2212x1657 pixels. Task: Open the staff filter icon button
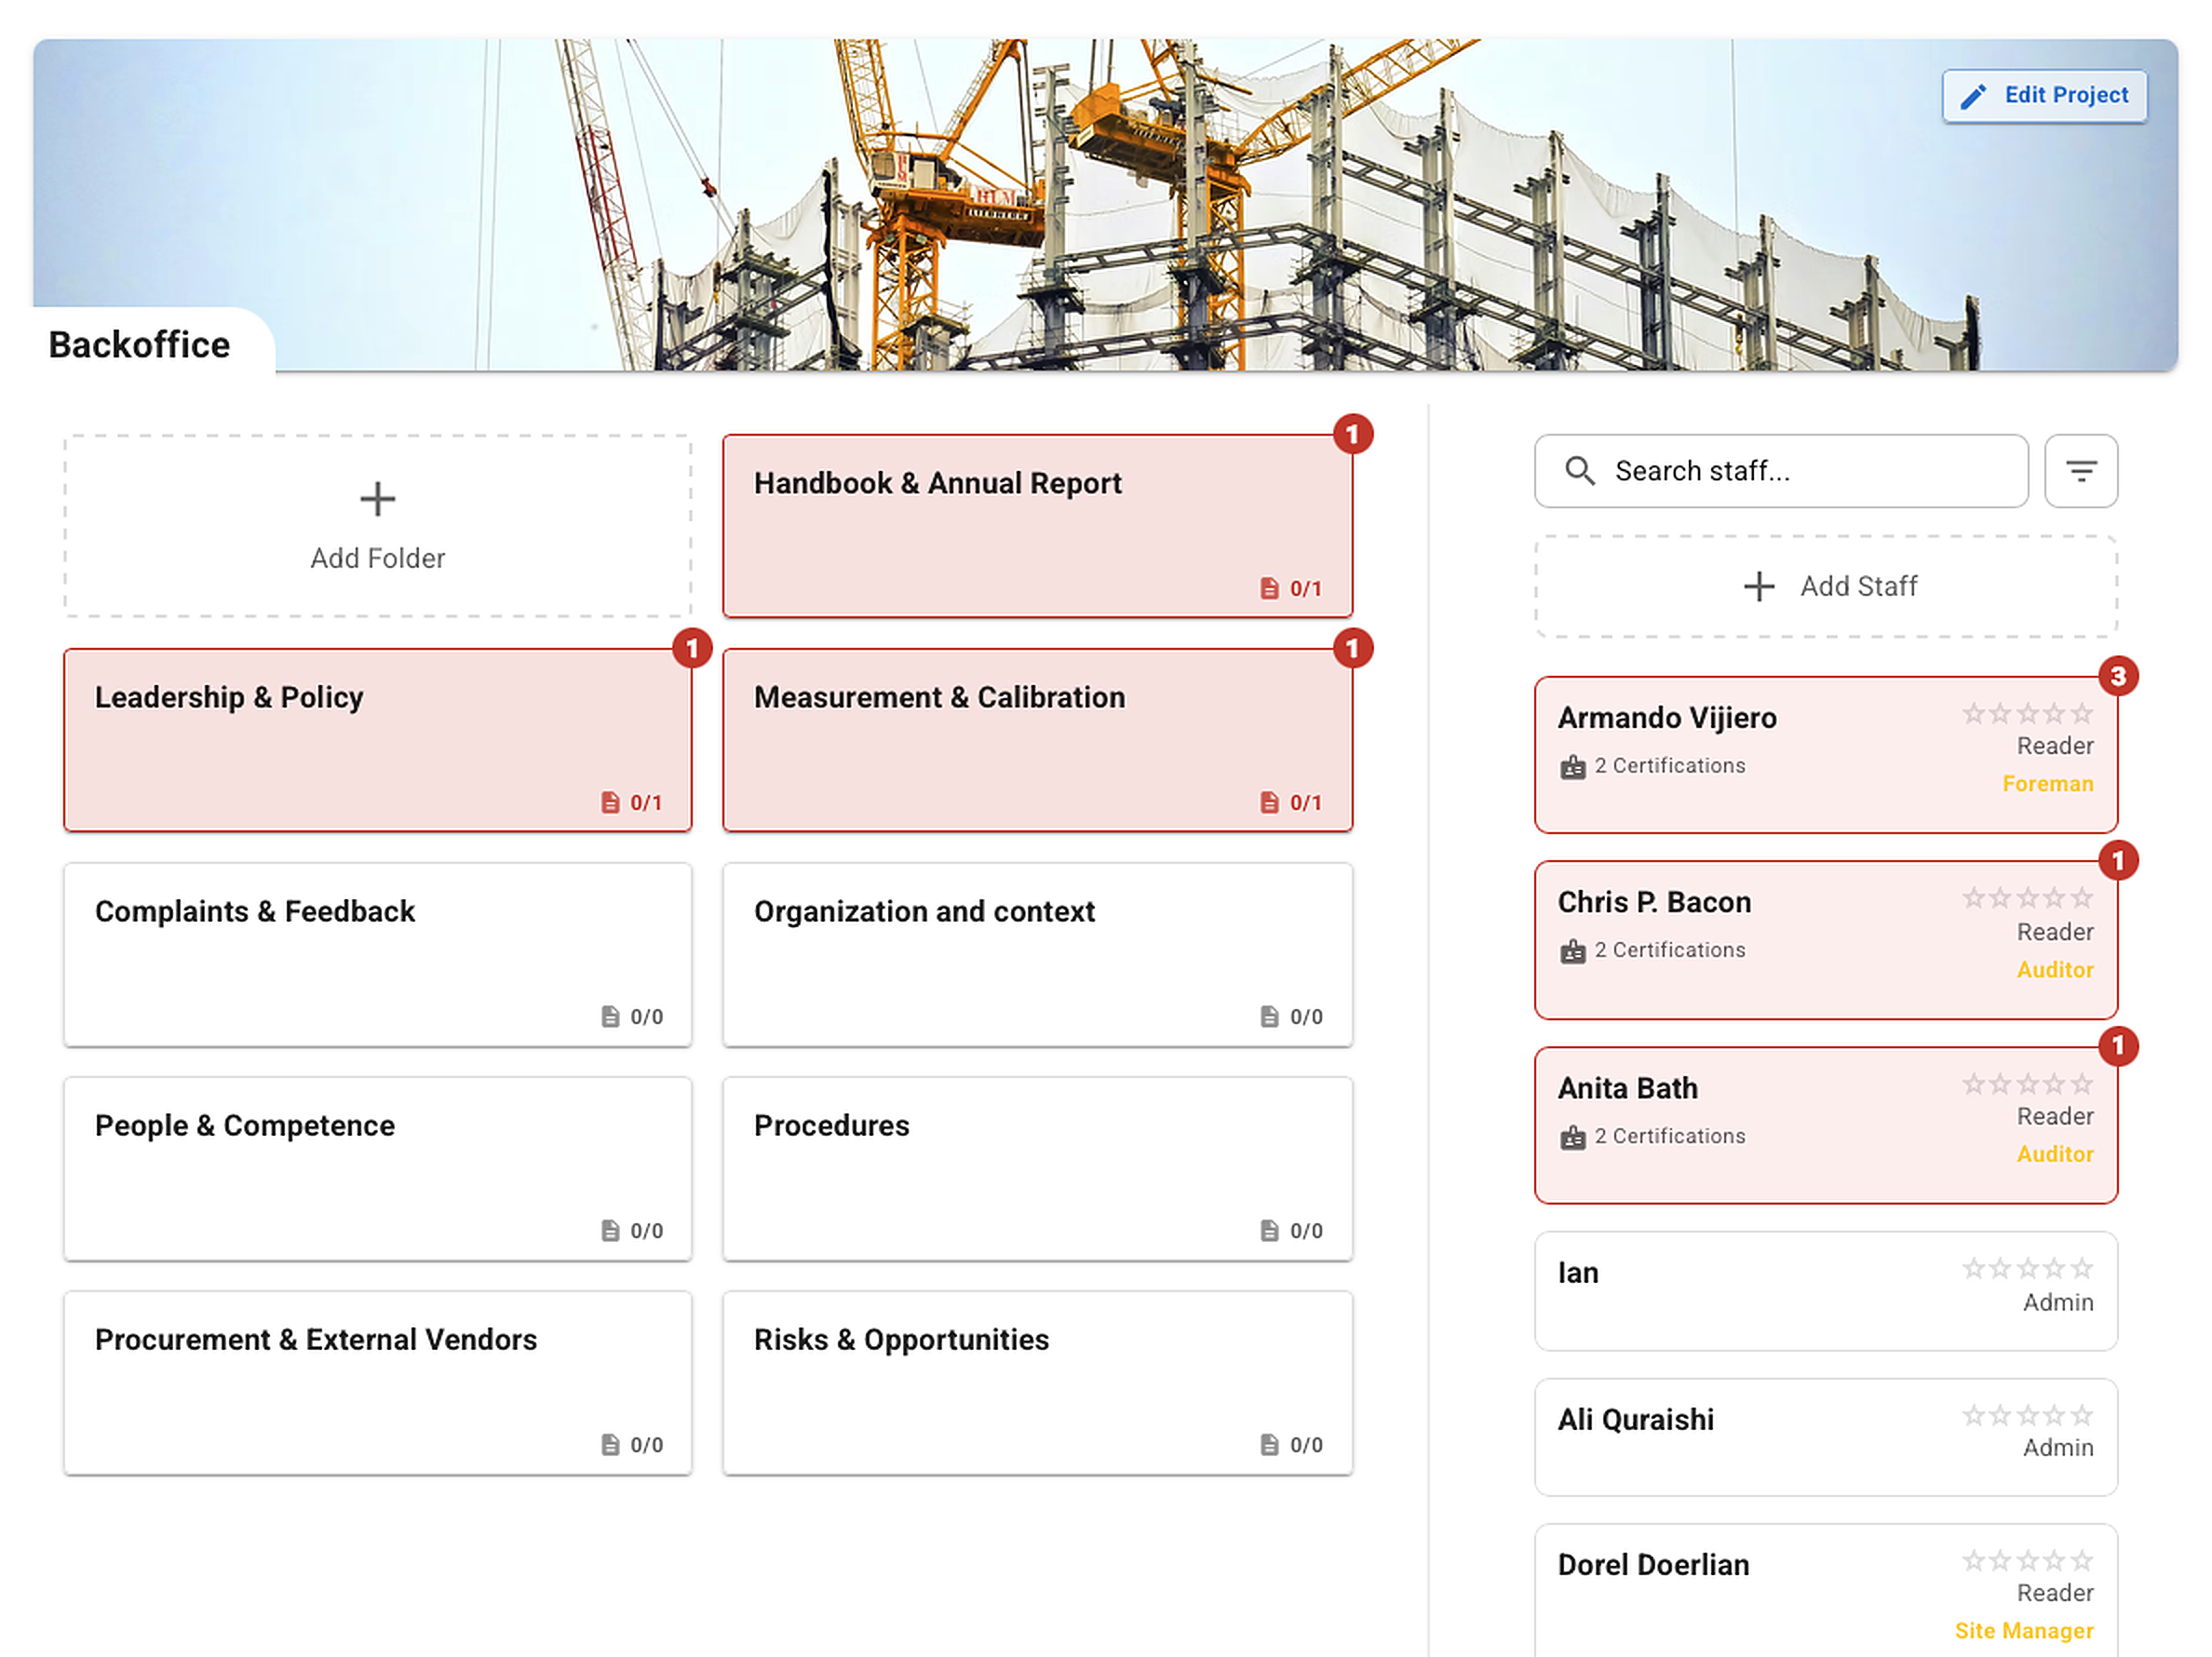tap(2080, 471)
